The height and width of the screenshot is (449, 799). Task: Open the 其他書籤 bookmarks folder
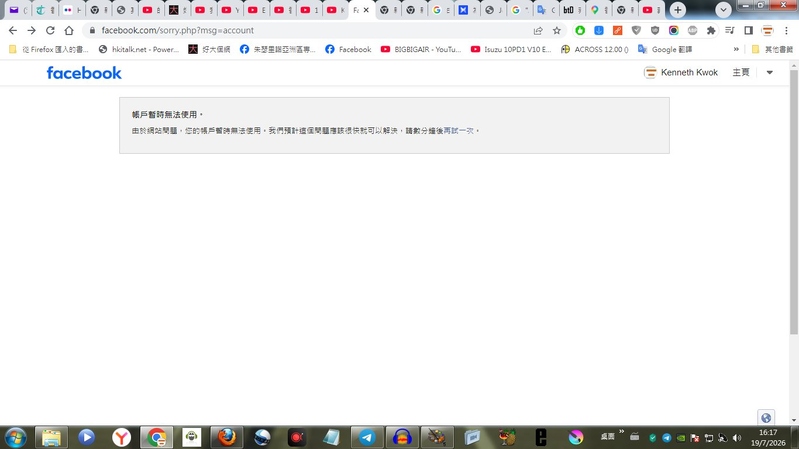point(773,49)
